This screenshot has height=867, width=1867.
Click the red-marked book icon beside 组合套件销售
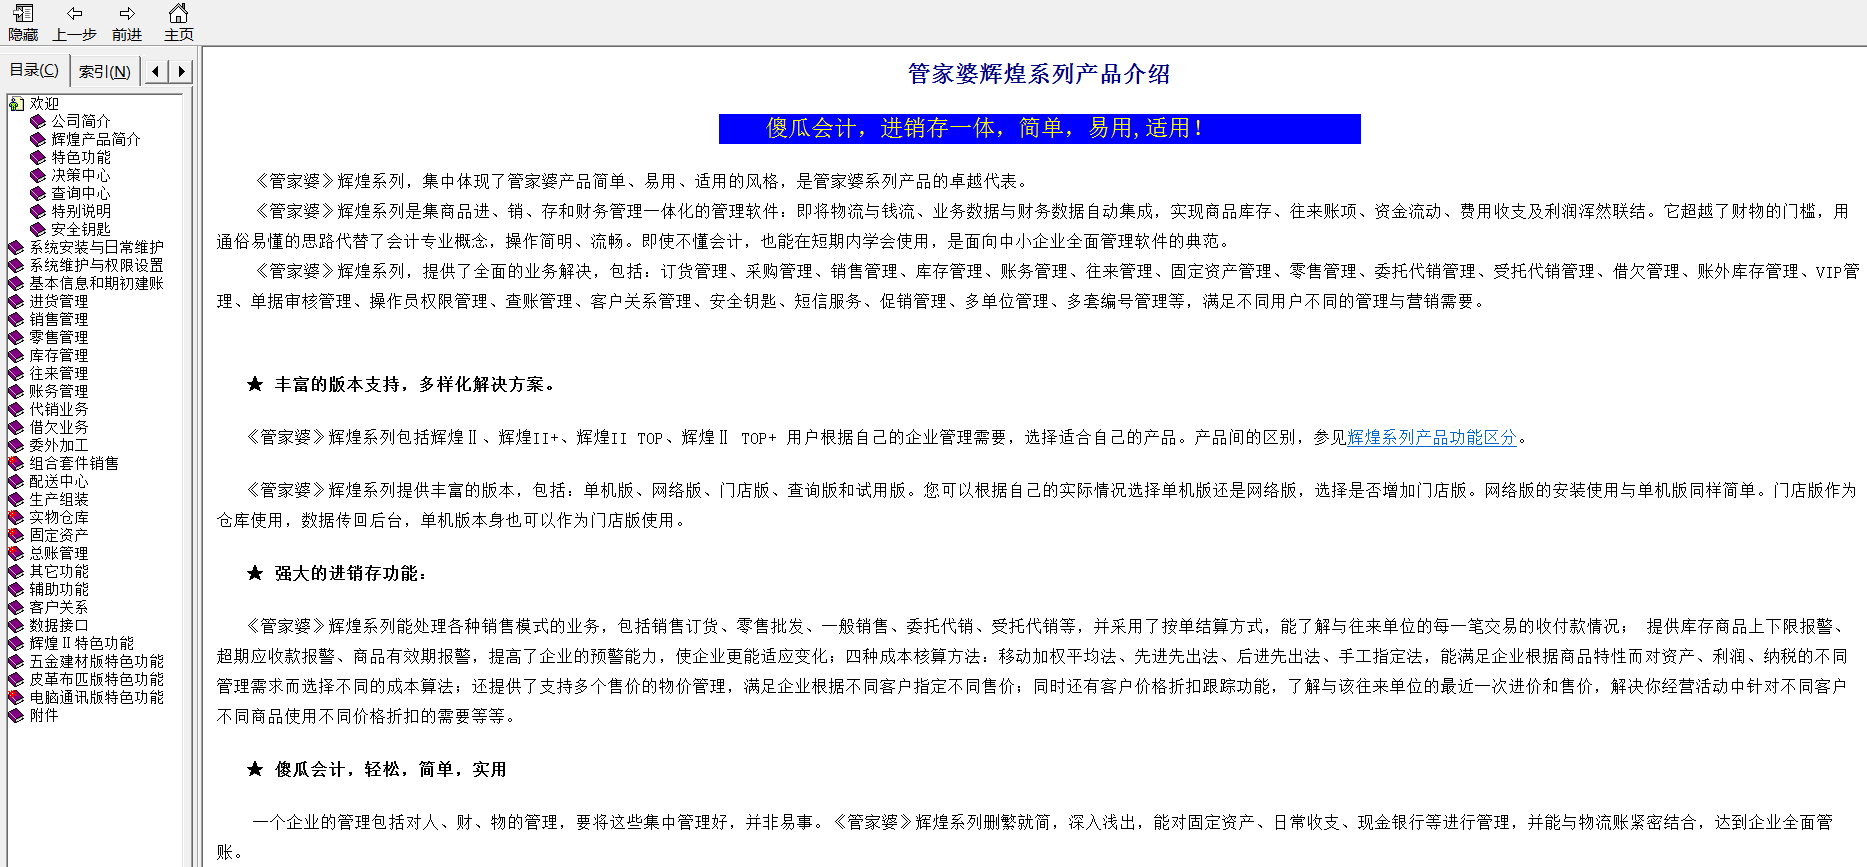(x=16, y=463)
